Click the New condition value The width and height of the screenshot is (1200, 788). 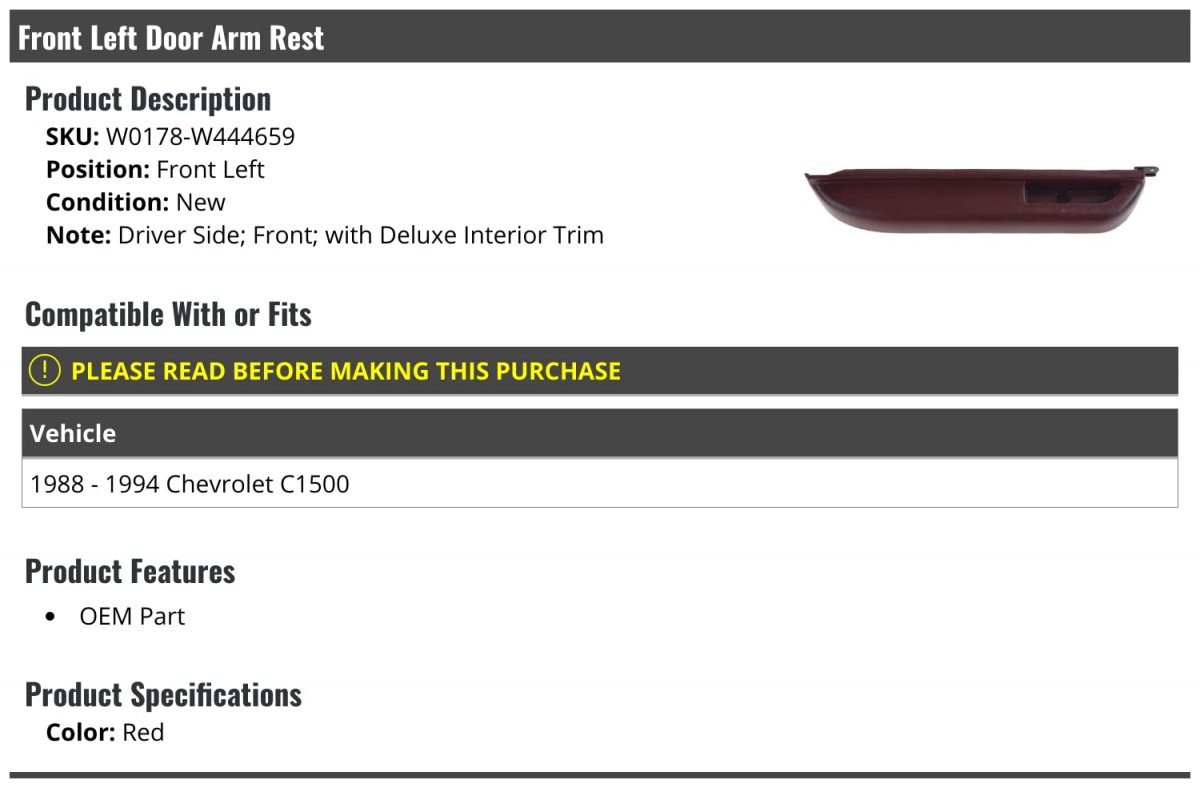(200, 202)
